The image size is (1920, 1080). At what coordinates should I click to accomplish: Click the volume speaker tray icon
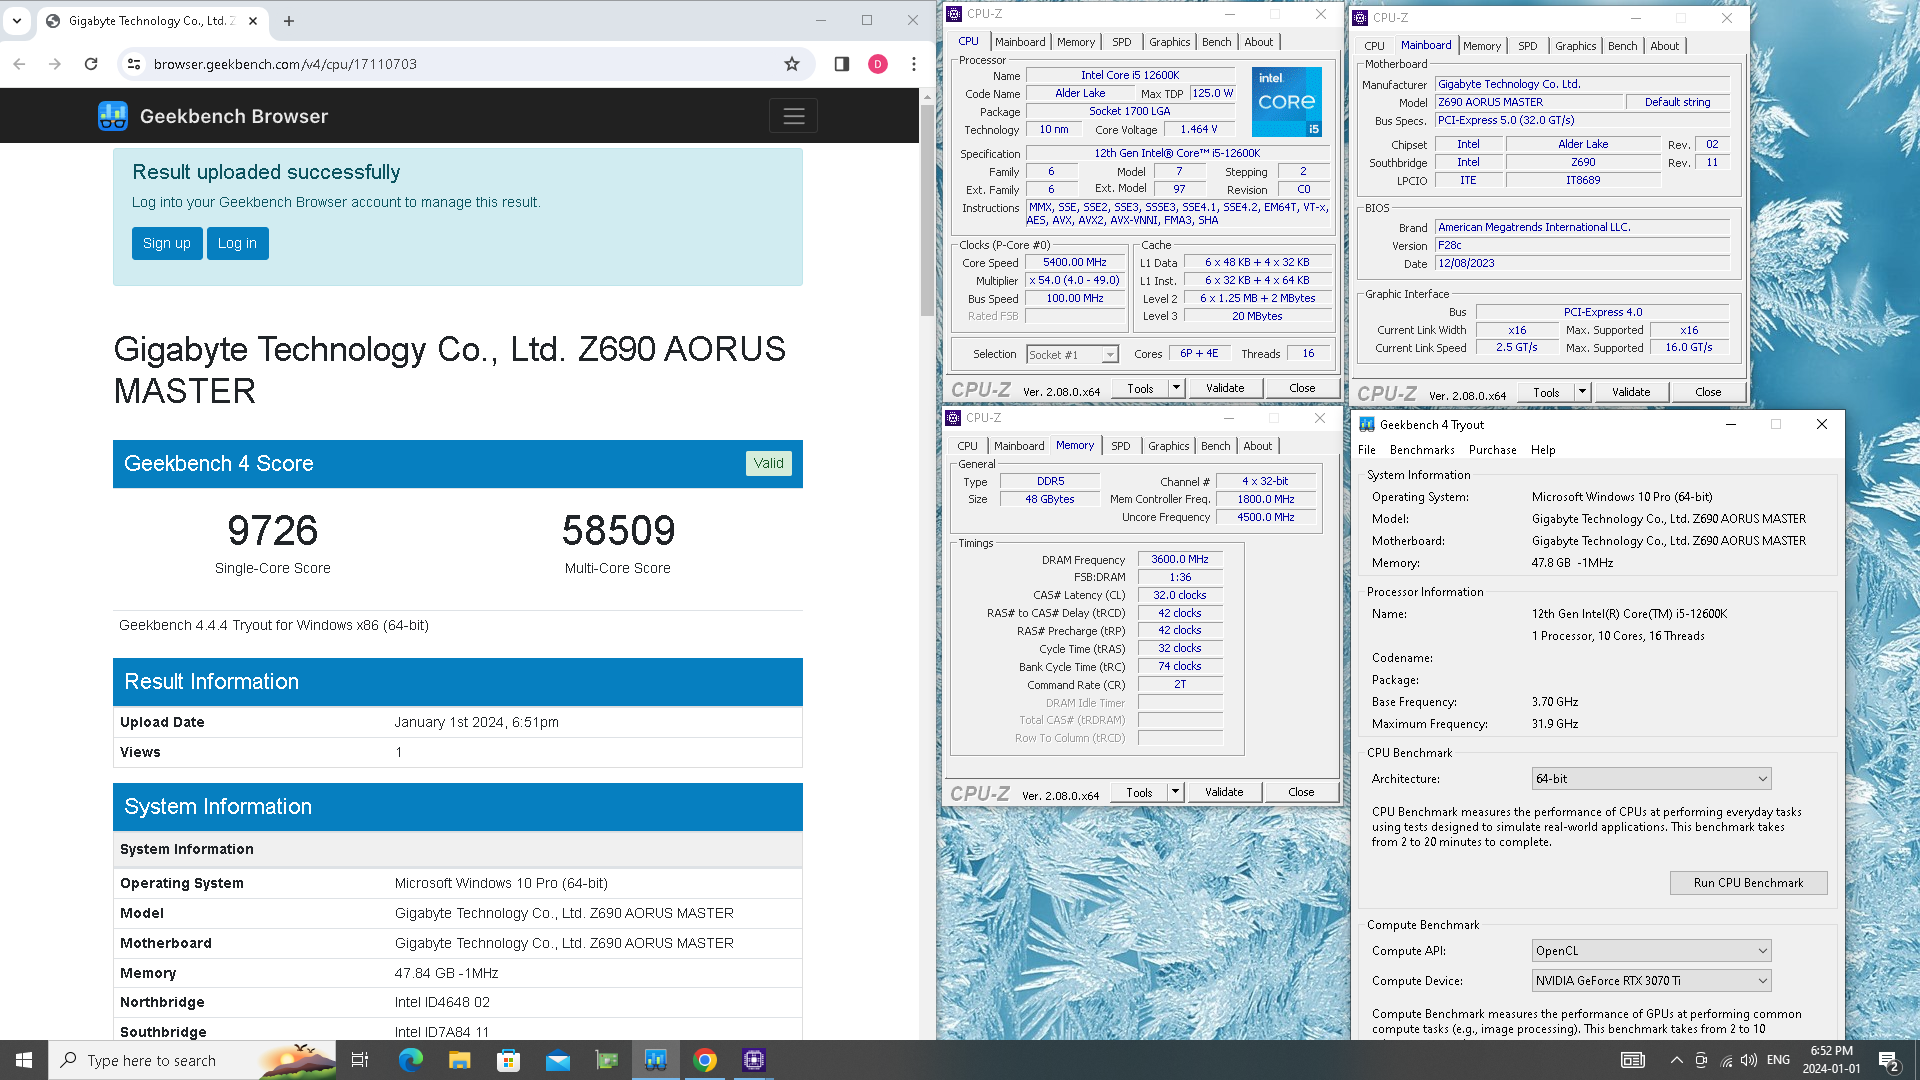pos(1748,1060)
